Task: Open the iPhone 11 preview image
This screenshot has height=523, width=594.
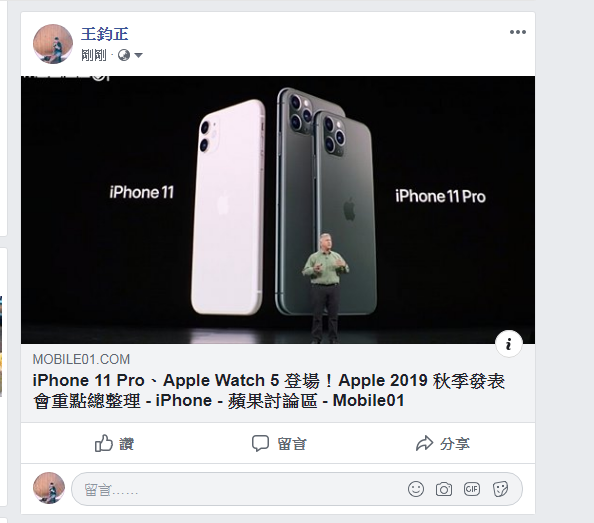Action: point(278,210)
